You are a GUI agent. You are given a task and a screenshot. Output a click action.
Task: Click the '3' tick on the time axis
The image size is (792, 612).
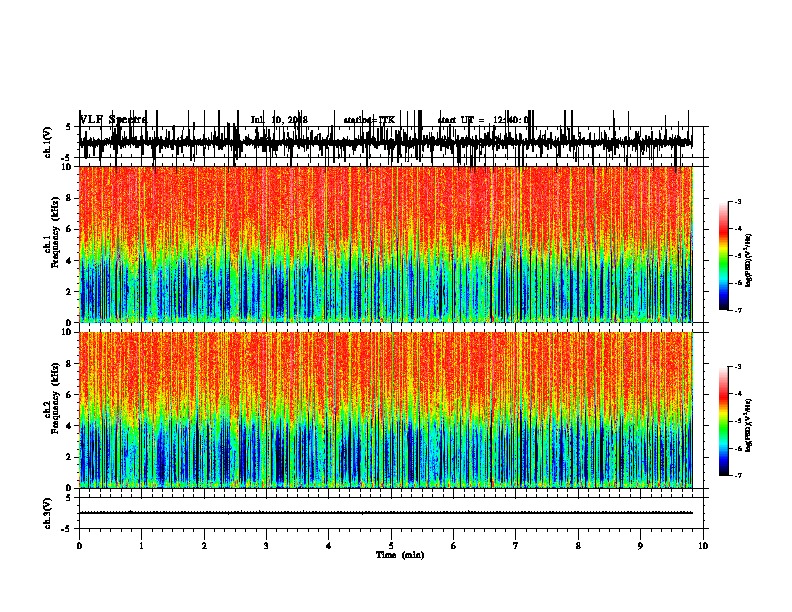tap(266, 546)
